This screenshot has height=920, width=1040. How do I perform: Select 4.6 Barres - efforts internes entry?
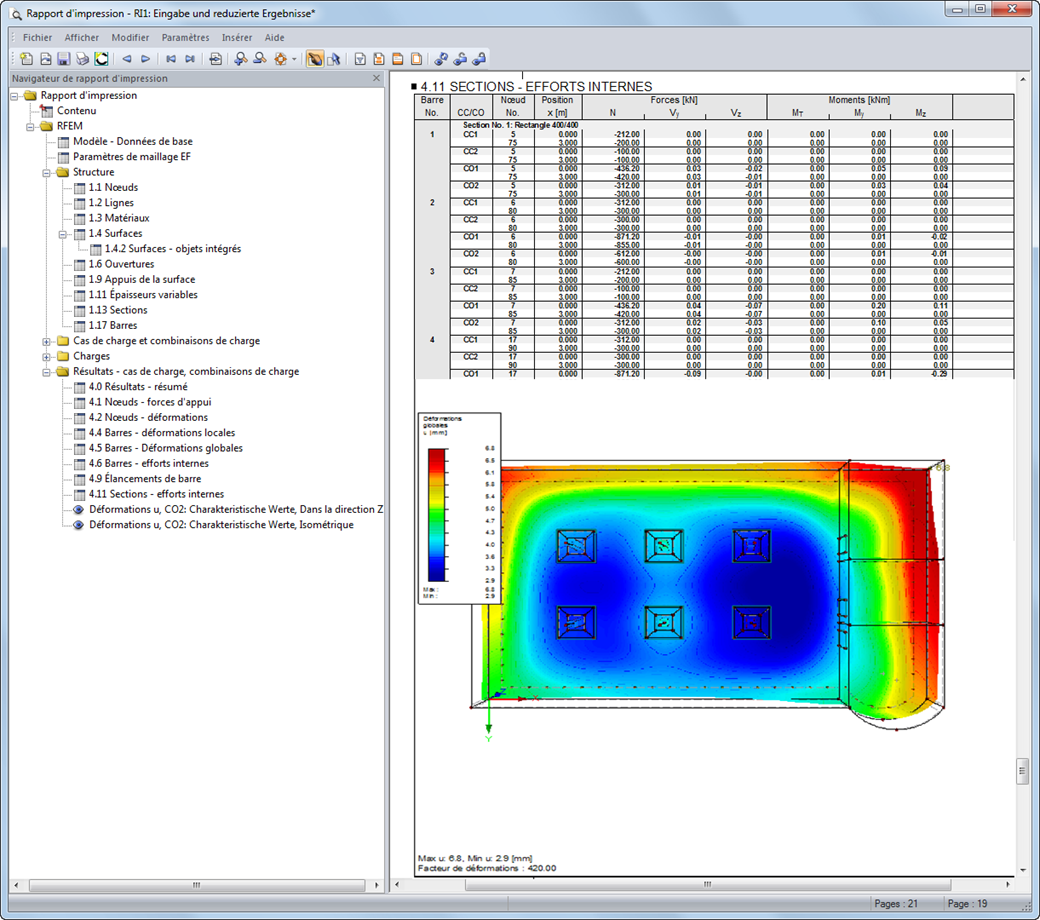coord(149,464)
